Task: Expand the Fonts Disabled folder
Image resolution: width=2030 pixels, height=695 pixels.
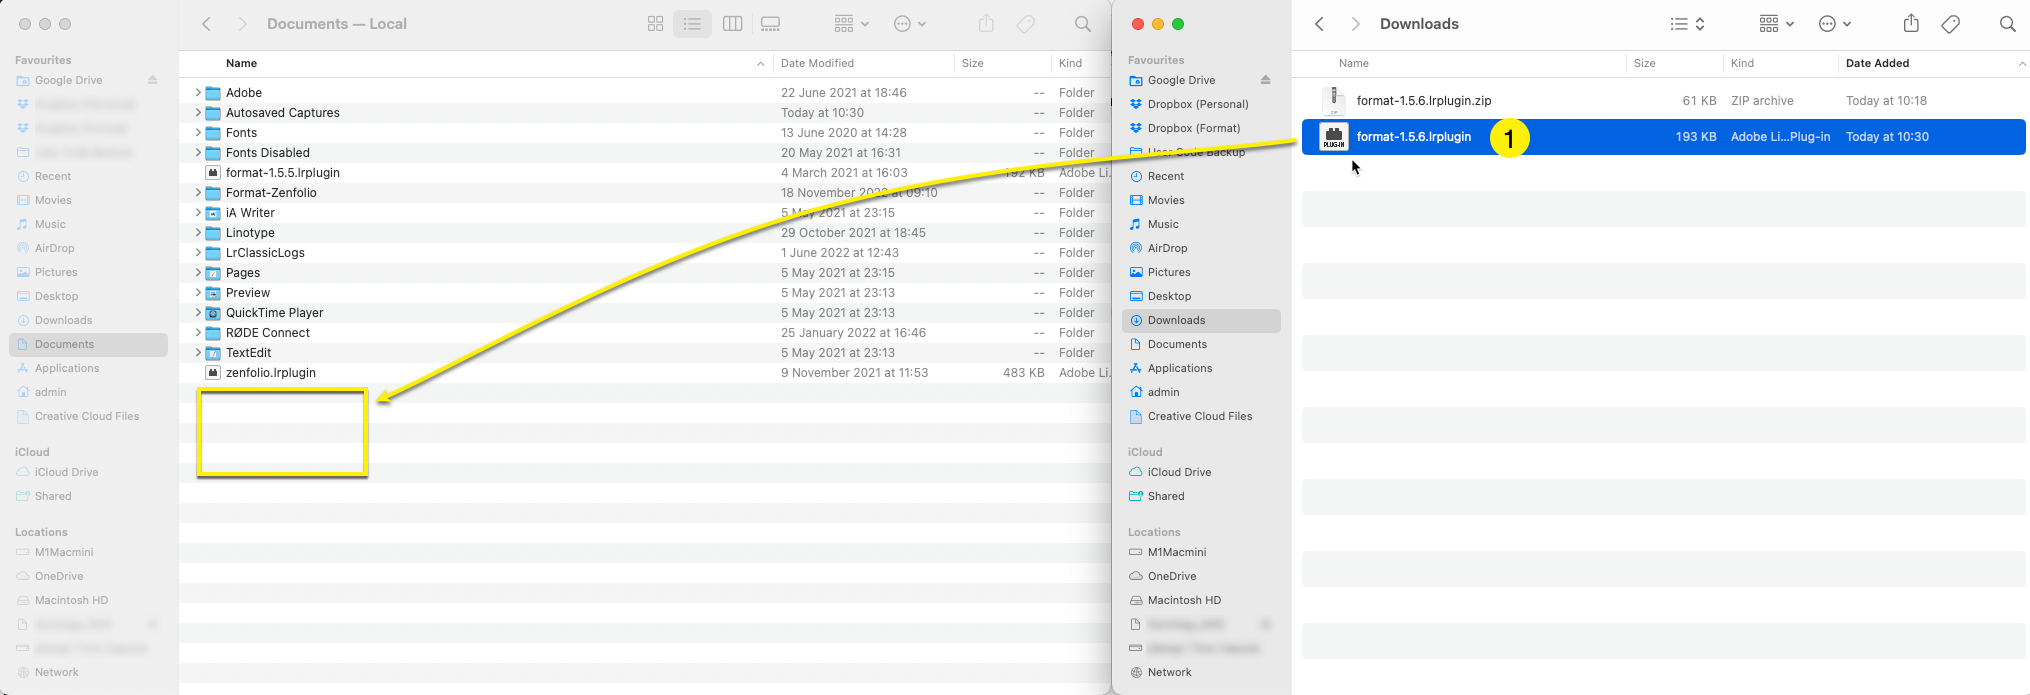Action: click(198, 153)
